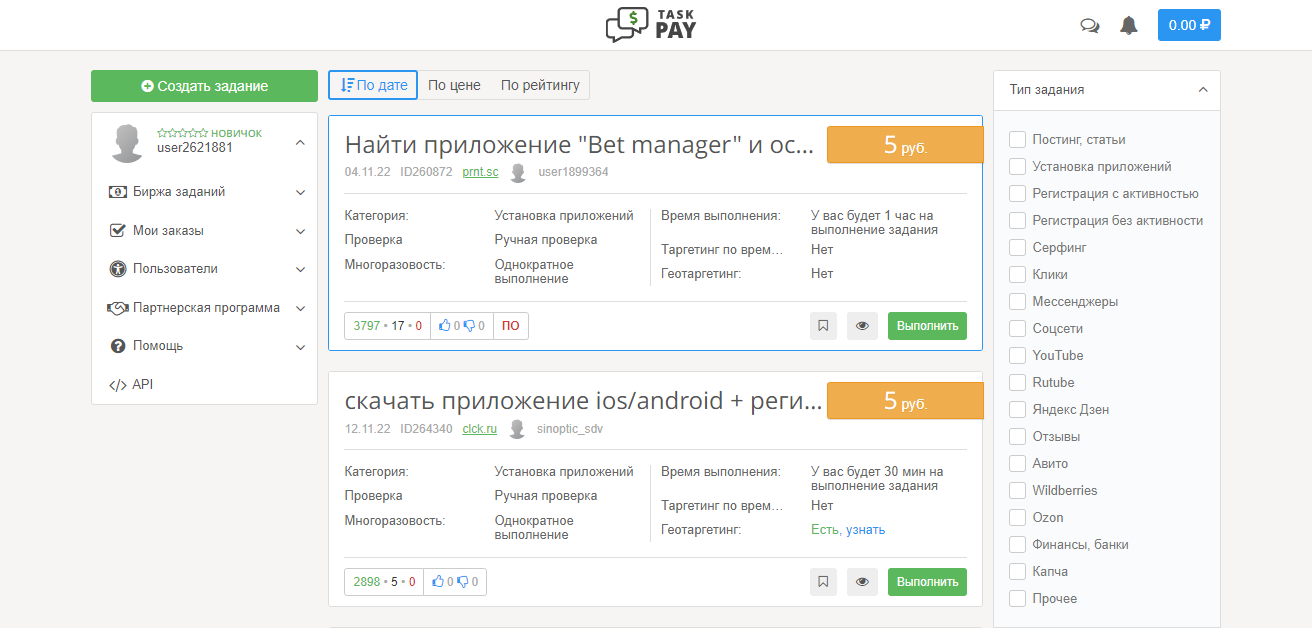This screenshot has height=628, width=1312.
Task: Click the Task Pay logo
Action: [x=651, y=25]
